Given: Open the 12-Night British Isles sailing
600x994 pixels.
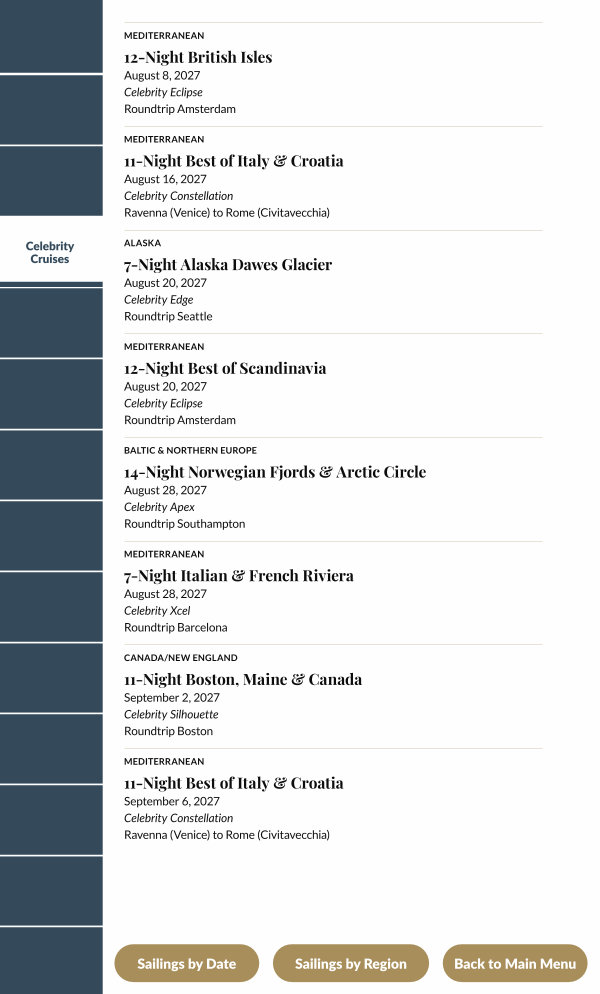Looking at the screenshot, I should [198, 58].
